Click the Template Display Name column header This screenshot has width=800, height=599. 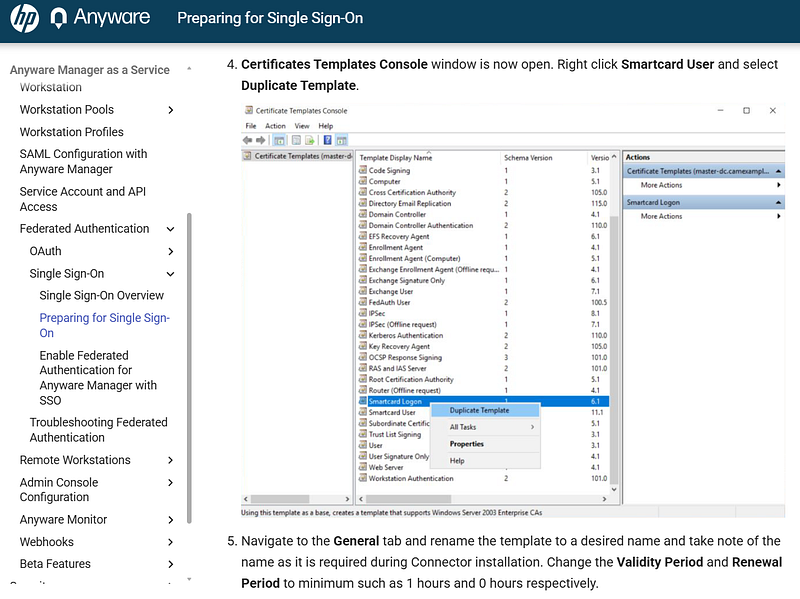pyautogui.click(x=429, y=158)
